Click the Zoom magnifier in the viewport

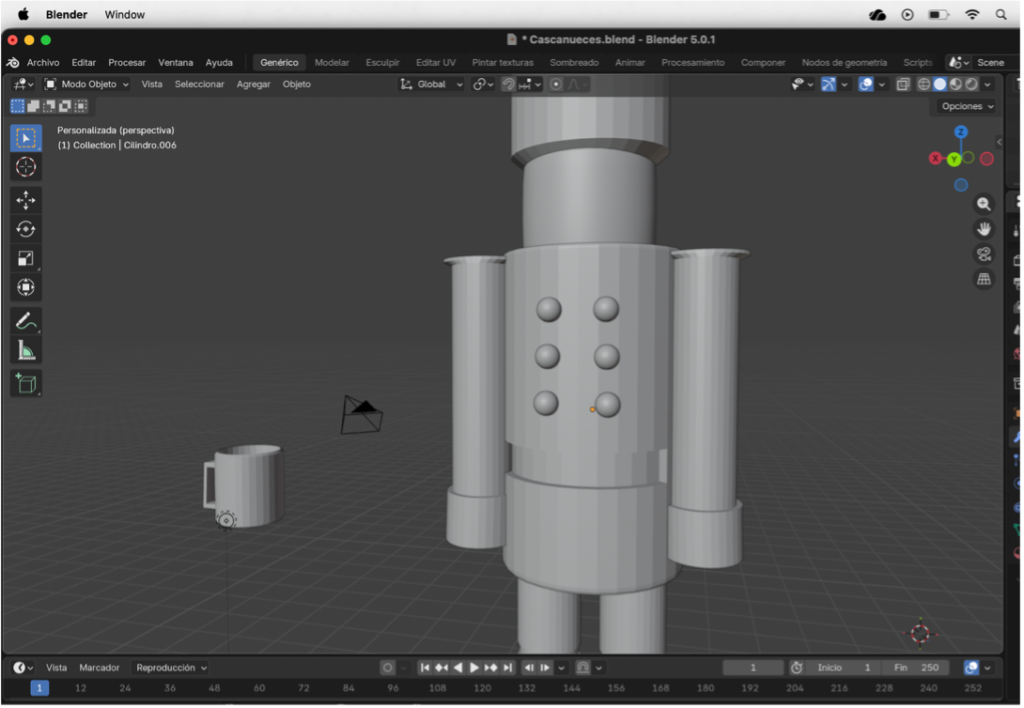984,203
